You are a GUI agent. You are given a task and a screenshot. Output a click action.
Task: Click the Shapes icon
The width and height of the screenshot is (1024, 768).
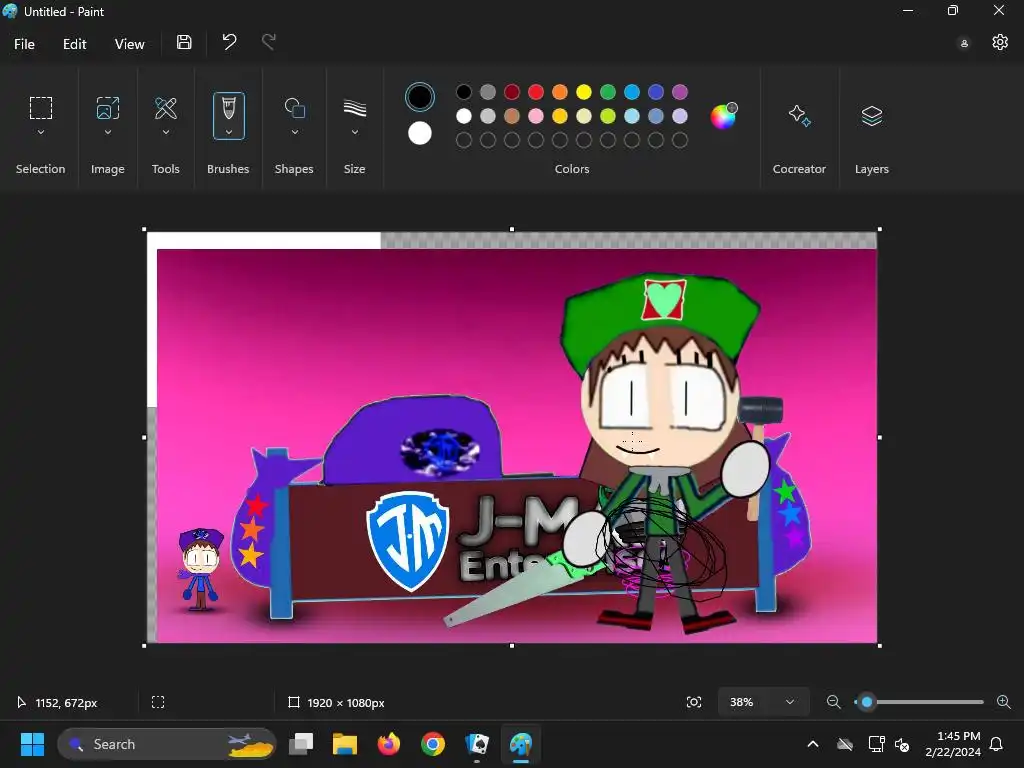tap(295, 108)
